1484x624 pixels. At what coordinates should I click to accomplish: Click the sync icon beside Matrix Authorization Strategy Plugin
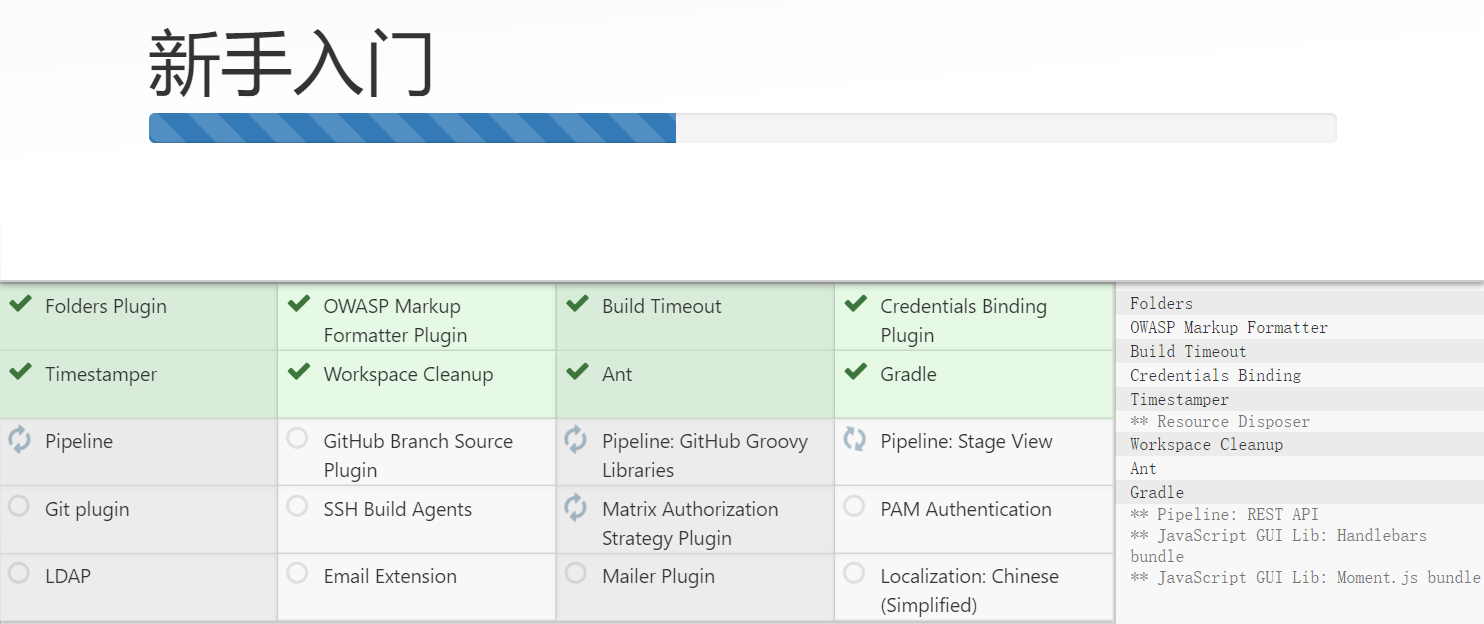point(576,507)
